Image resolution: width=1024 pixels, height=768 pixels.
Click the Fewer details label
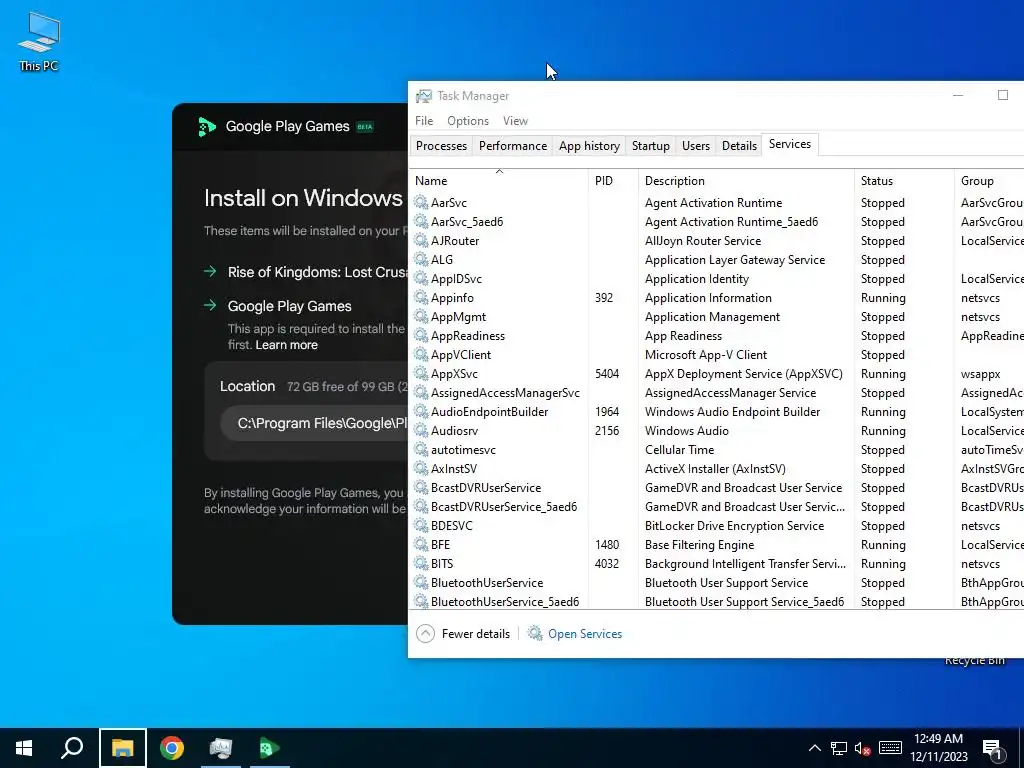[x=475, y=633]
